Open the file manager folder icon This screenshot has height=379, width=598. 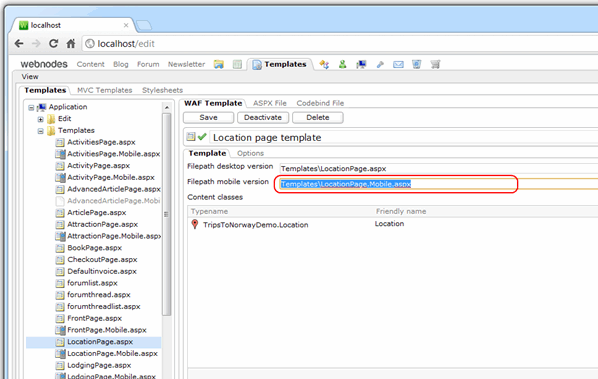coord(219,64)
